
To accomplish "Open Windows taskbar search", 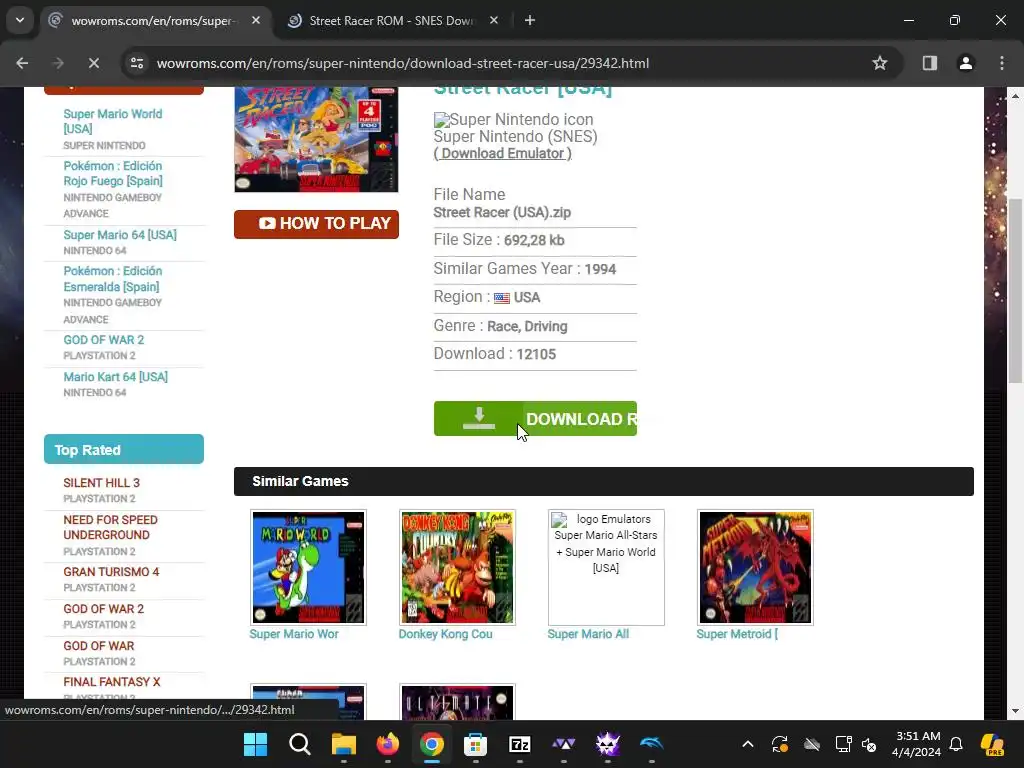I will pos(300,744).
